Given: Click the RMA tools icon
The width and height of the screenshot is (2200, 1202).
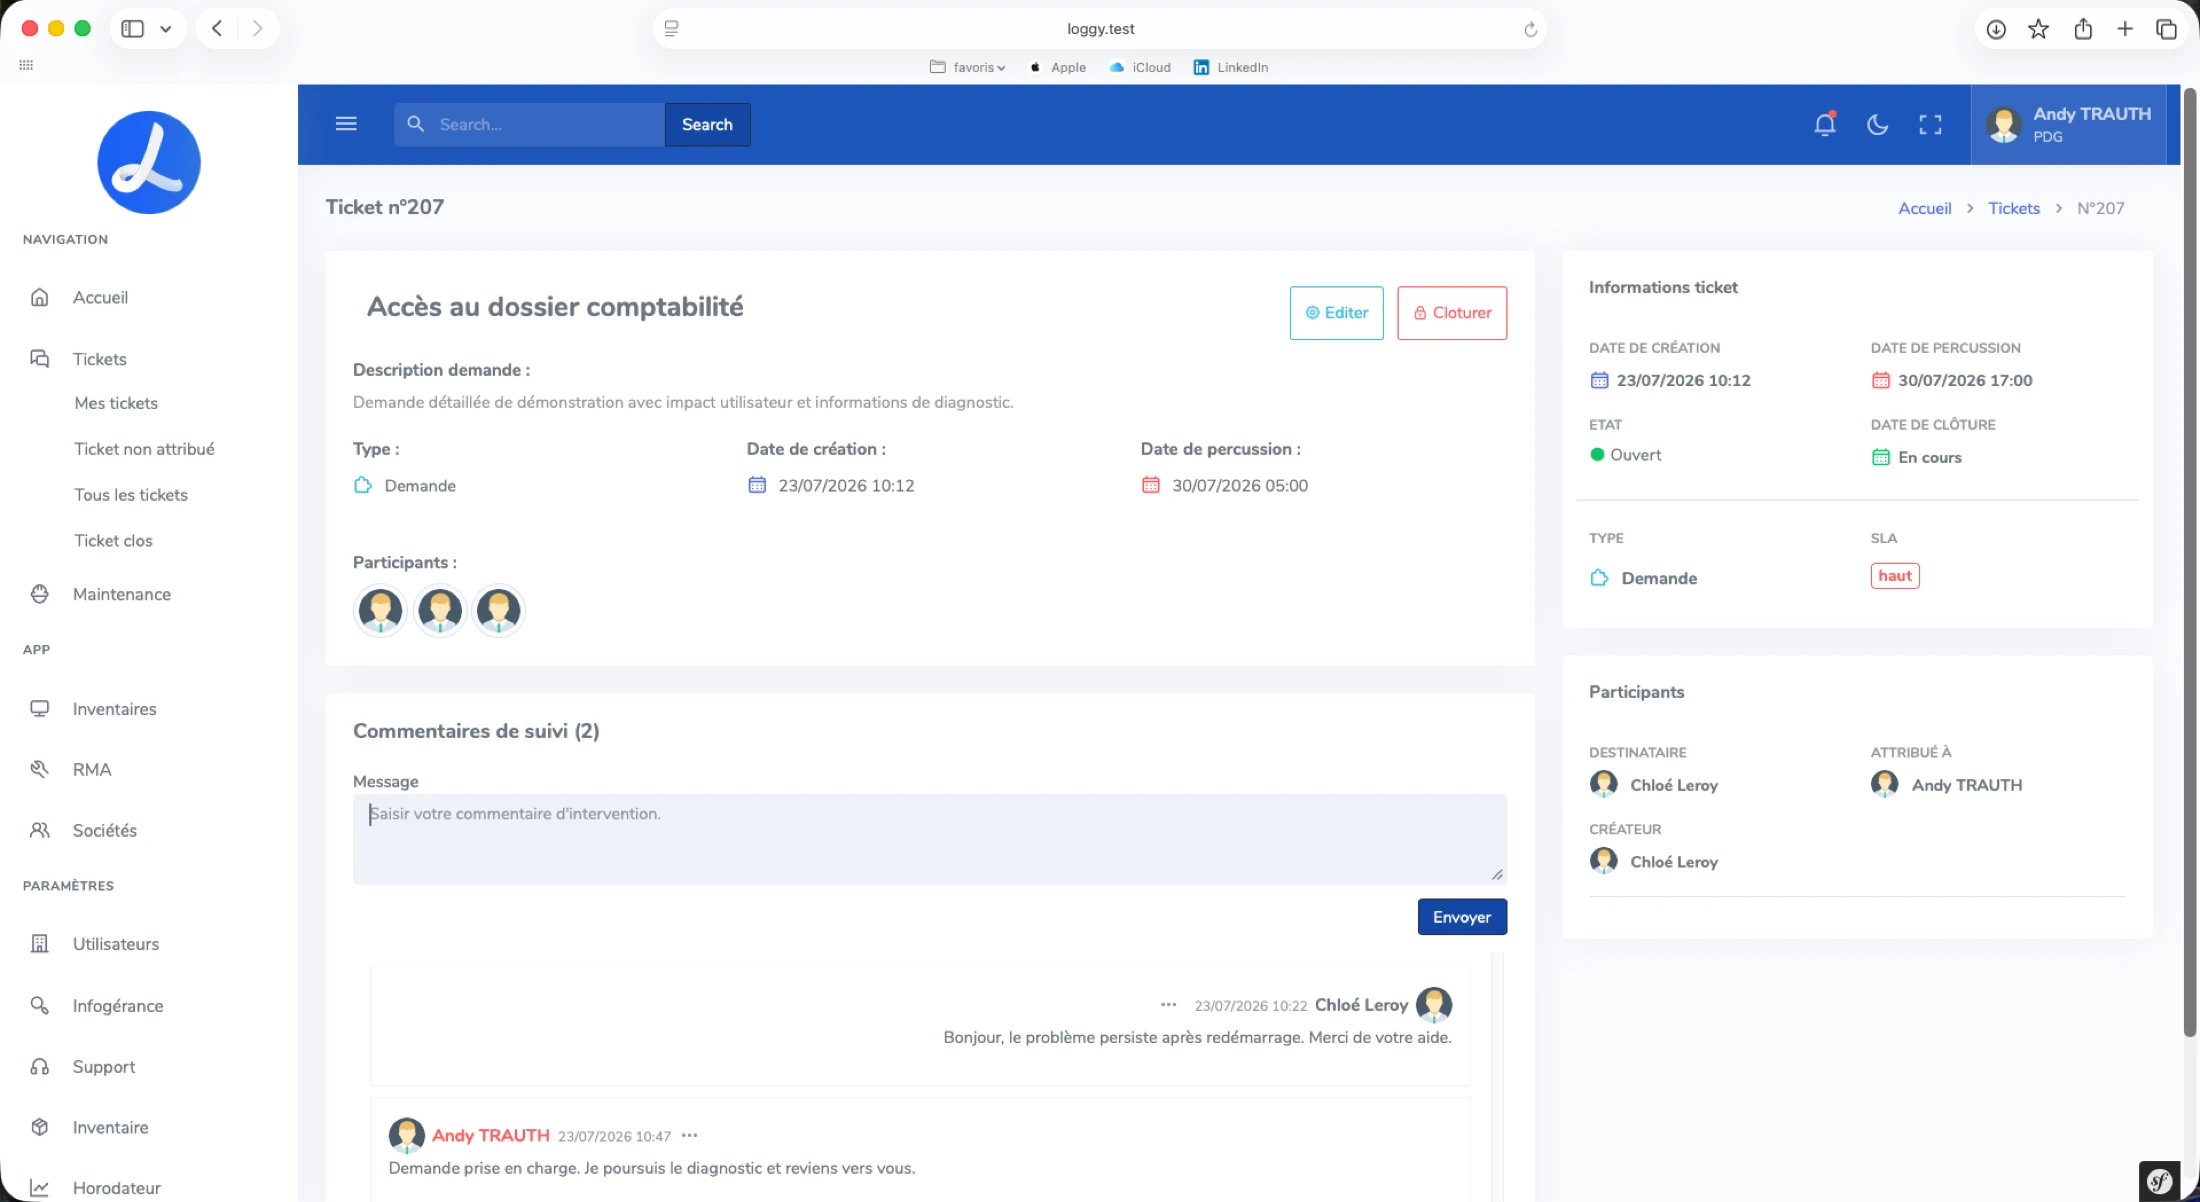Looking at the screenshot, I should coord(39,769).
